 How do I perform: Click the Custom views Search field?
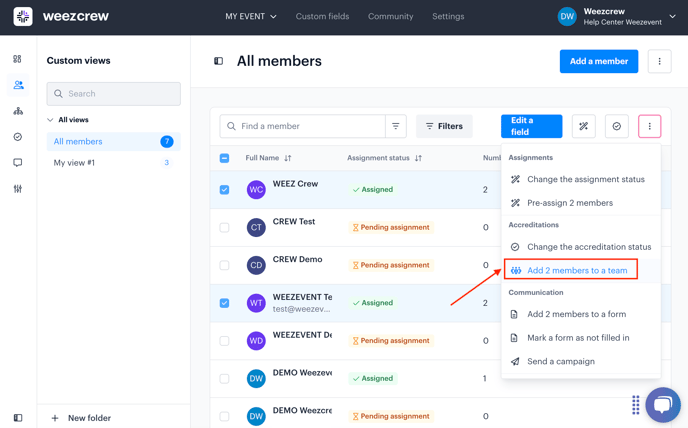[x=113, y=94]
